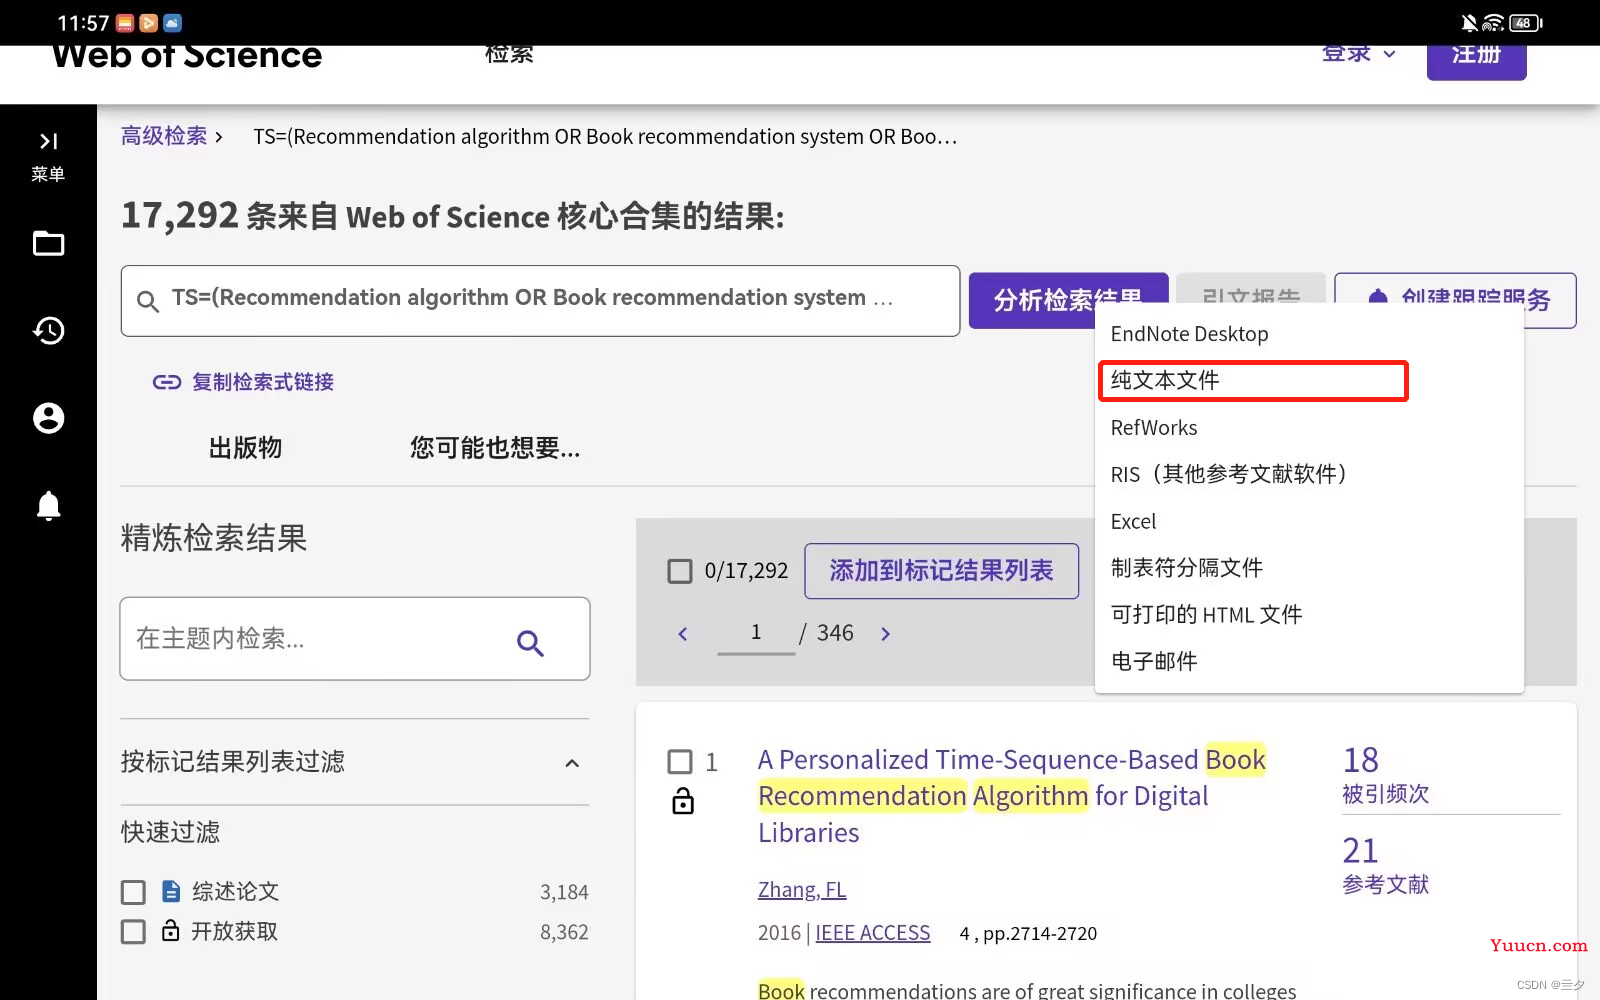Click page number field showing 1

pyautogui.click(x=756, y=633)
